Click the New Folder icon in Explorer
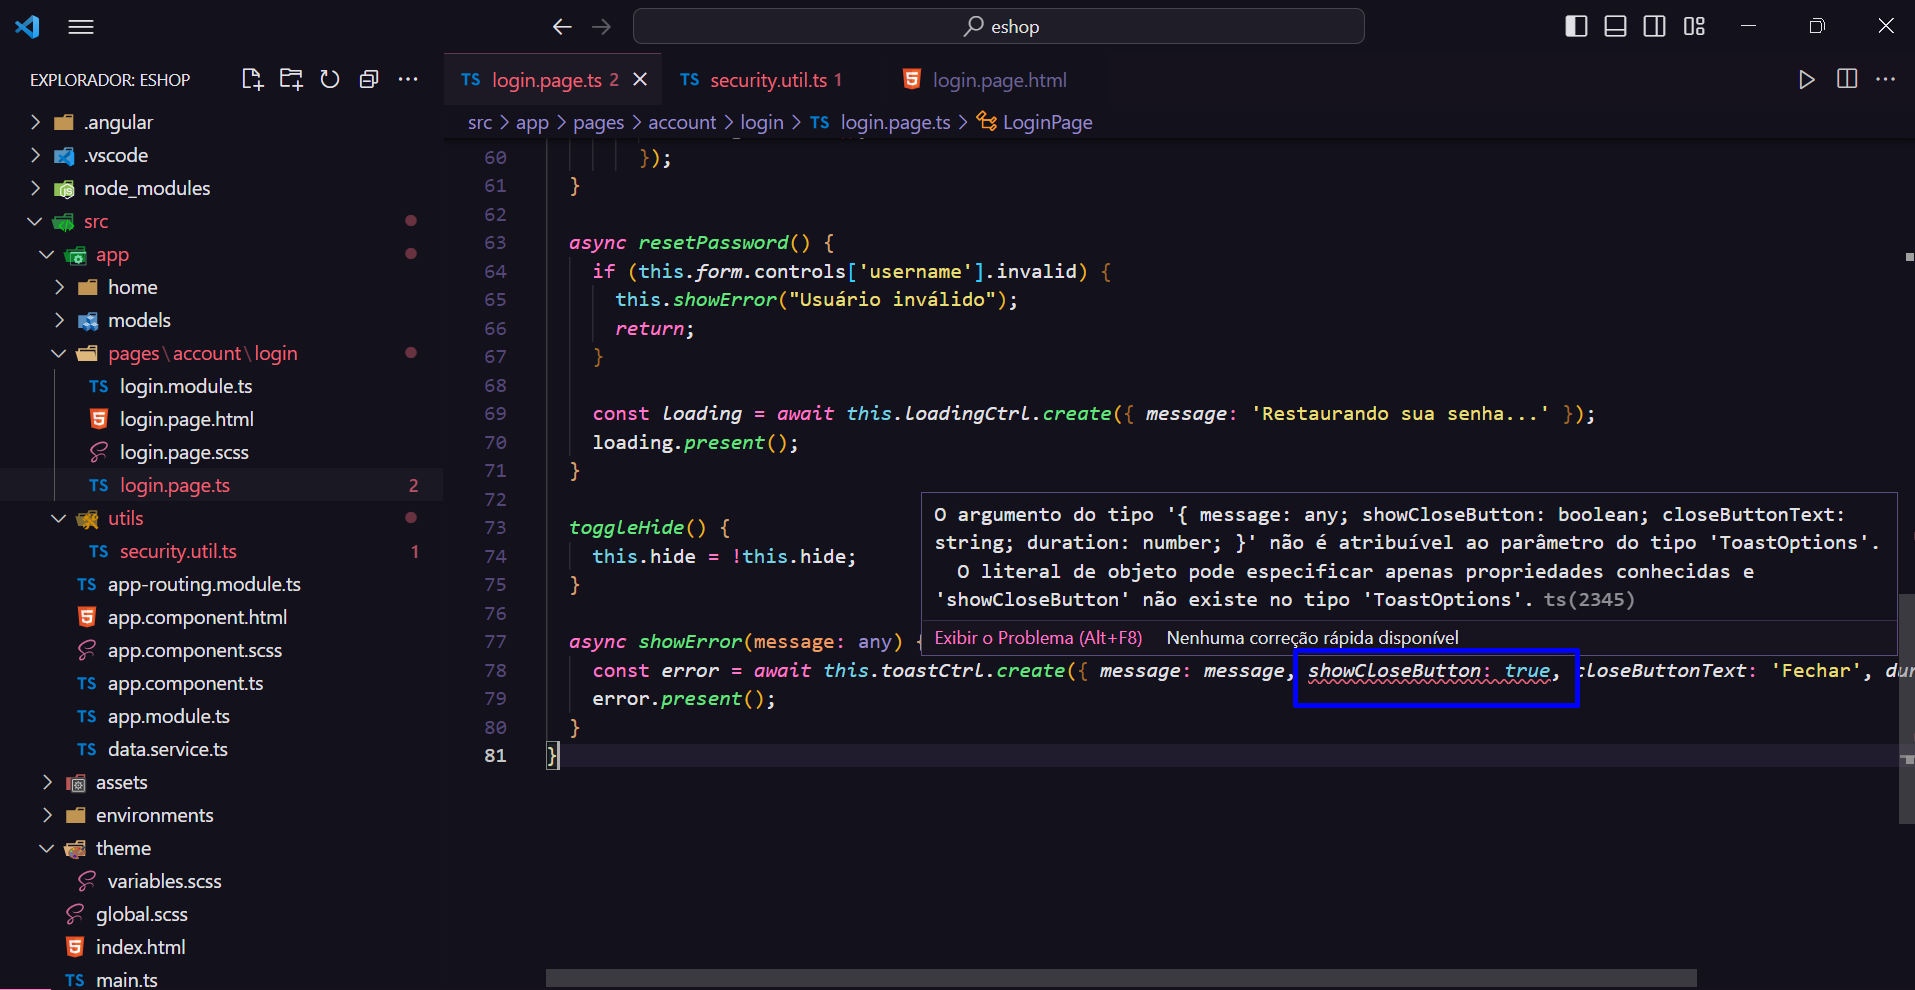1915x990 pixels. 291,79
